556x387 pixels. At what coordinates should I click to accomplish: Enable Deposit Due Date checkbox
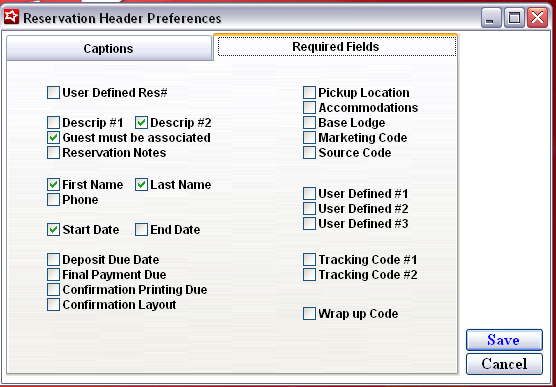point(53,260)
